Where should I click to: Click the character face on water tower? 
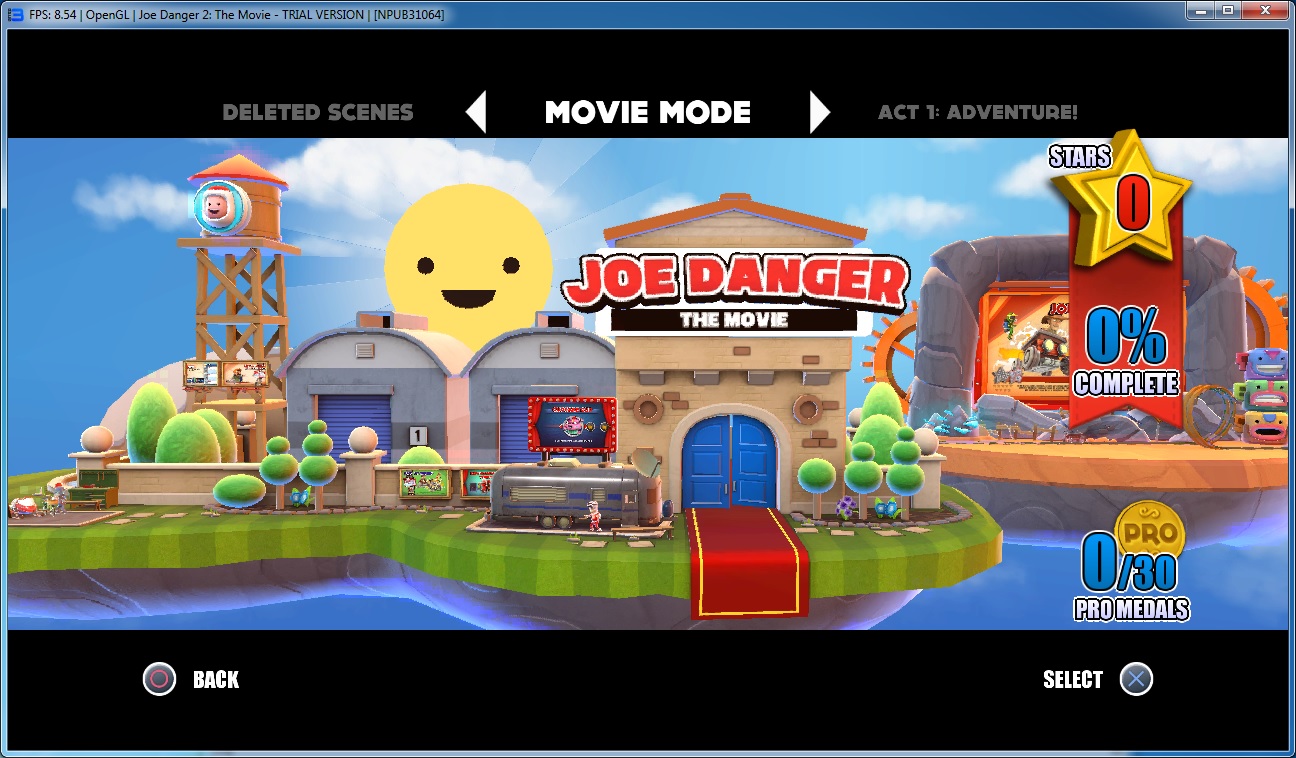pos(213,206)
